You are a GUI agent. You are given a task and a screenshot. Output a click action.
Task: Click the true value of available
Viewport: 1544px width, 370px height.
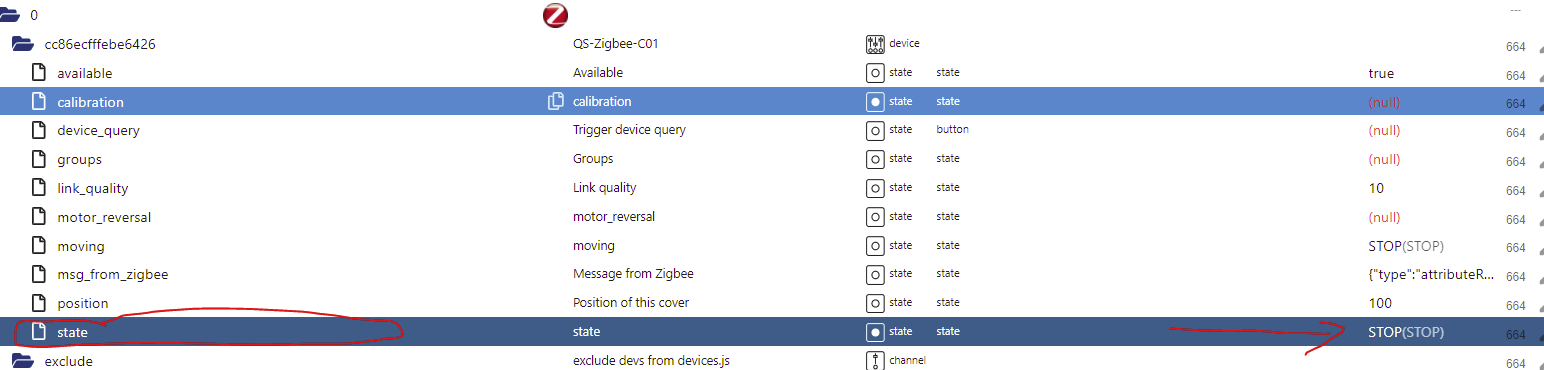[x=1381, y=73]
